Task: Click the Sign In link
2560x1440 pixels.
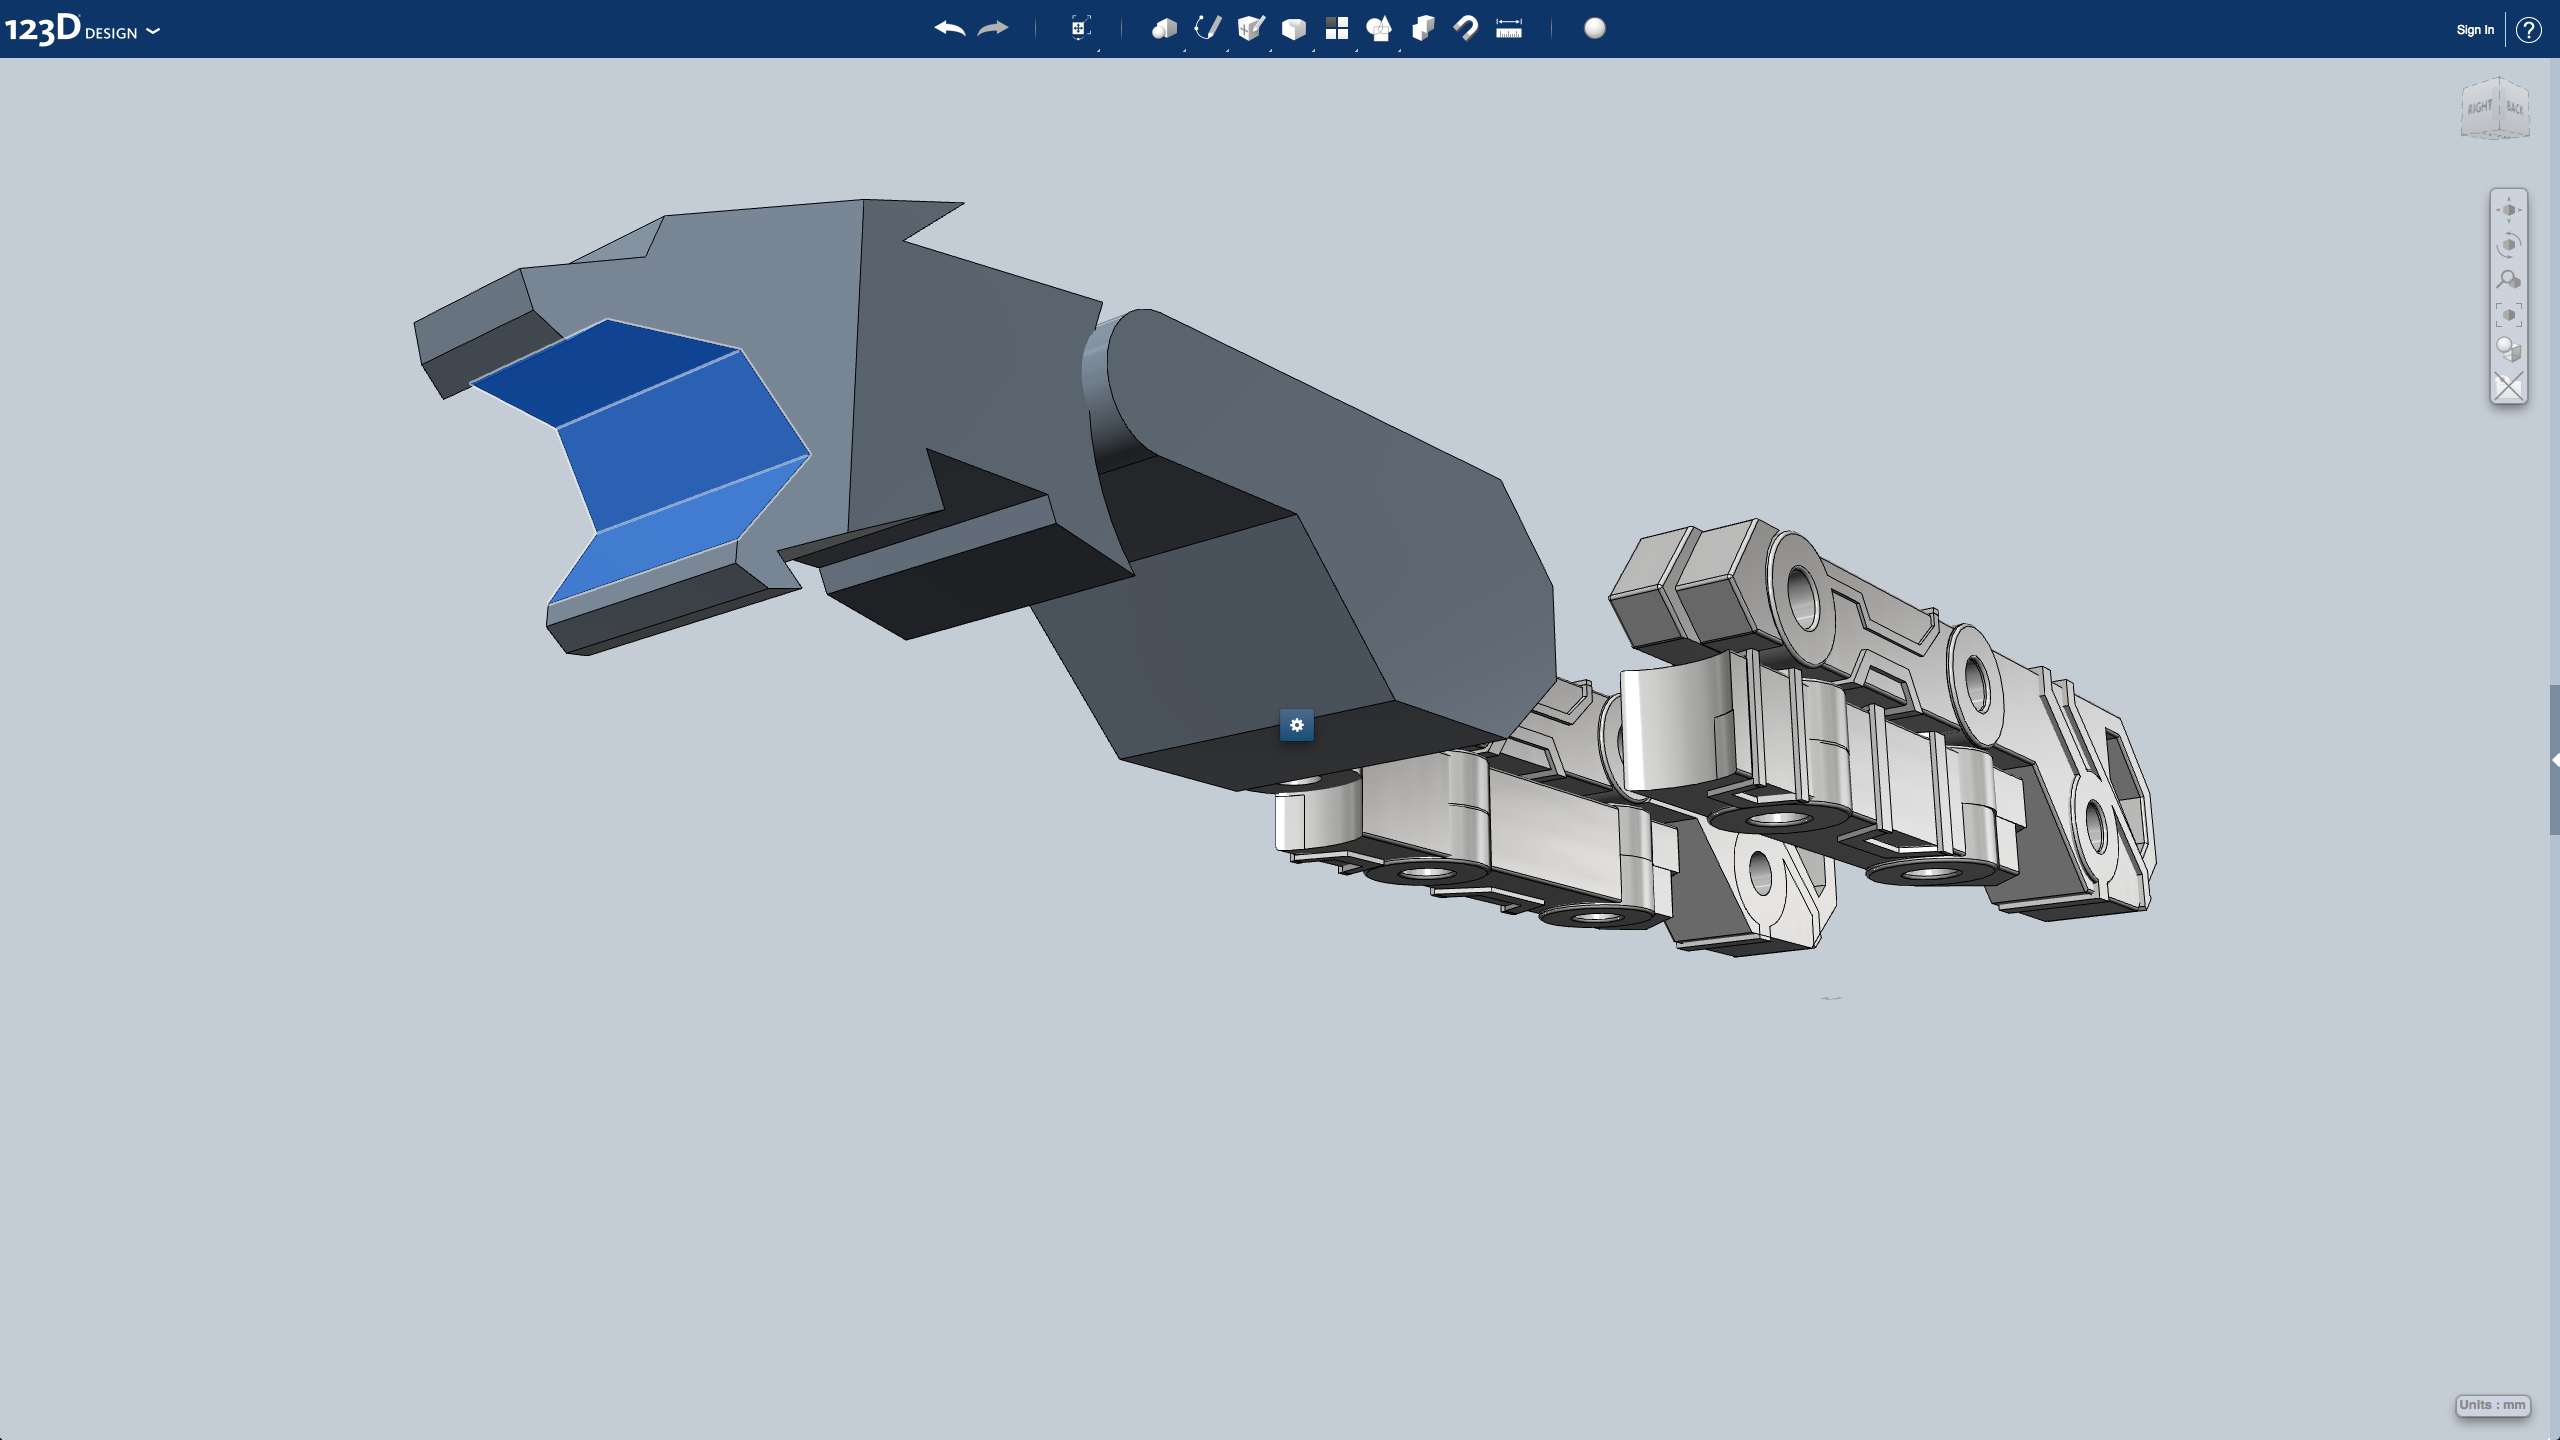Action: click(2474, 29)
